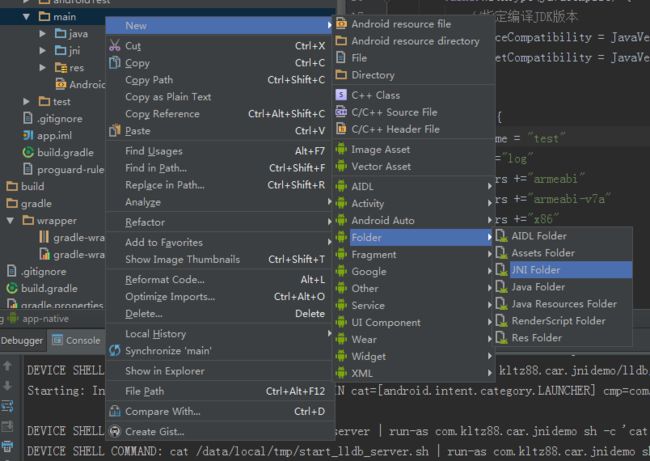The width and height of the screenshot is (650, 461).
Task: Open the XML submenu
Action: click(414, 373)
